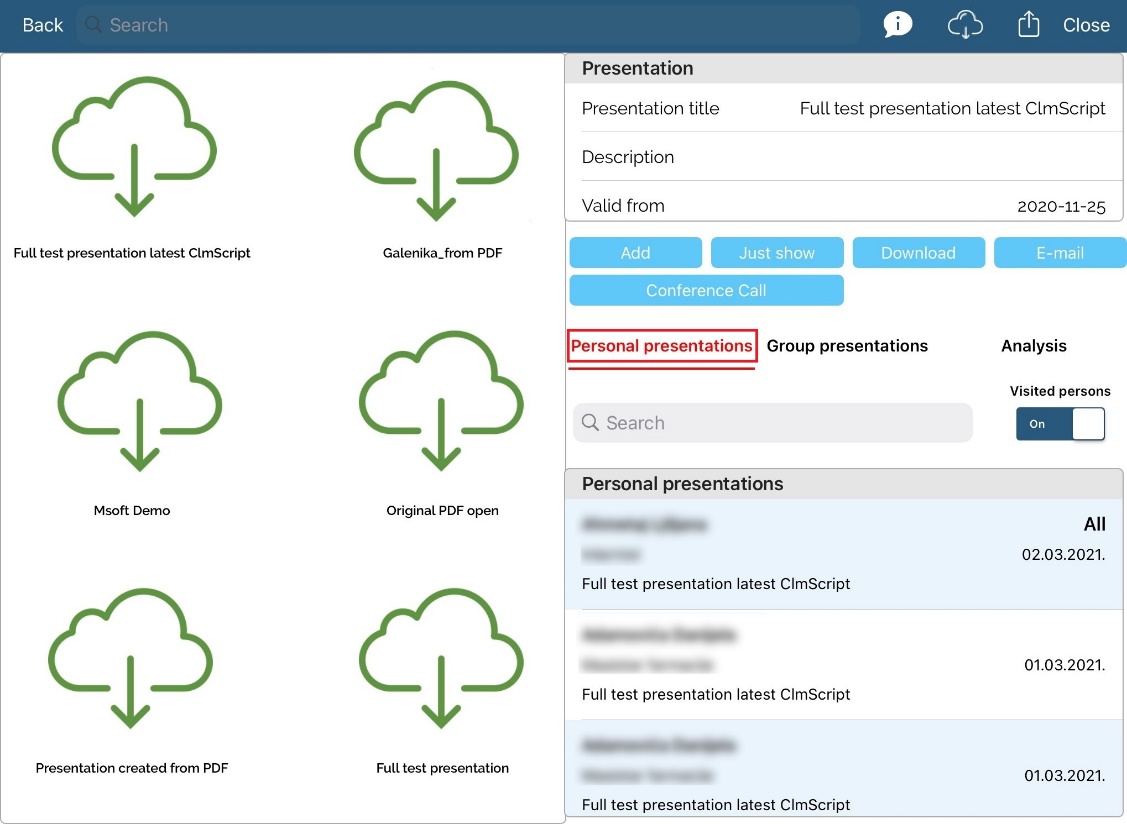Switch to Group presentations tab

point(847,346)
